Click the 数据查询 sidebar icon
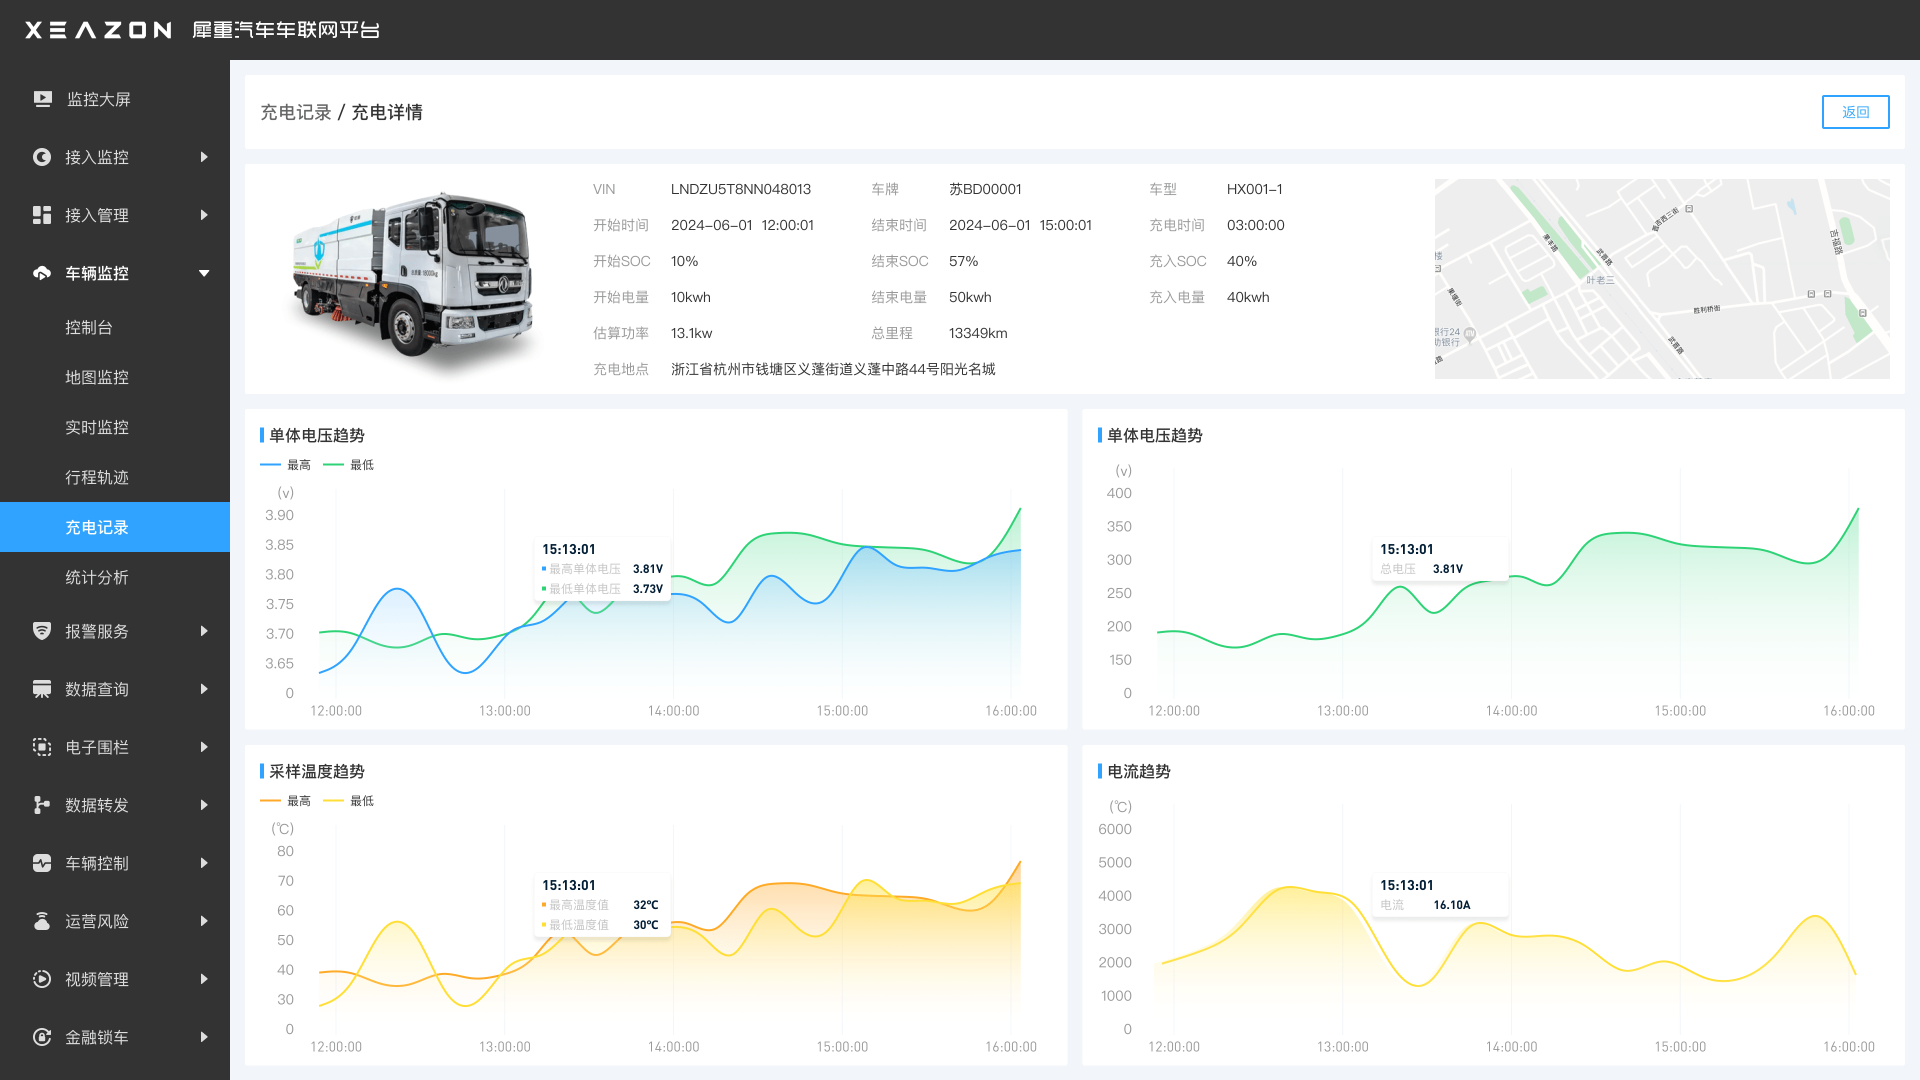Viewport: 1920px width, 1080px height. point(42,689)
